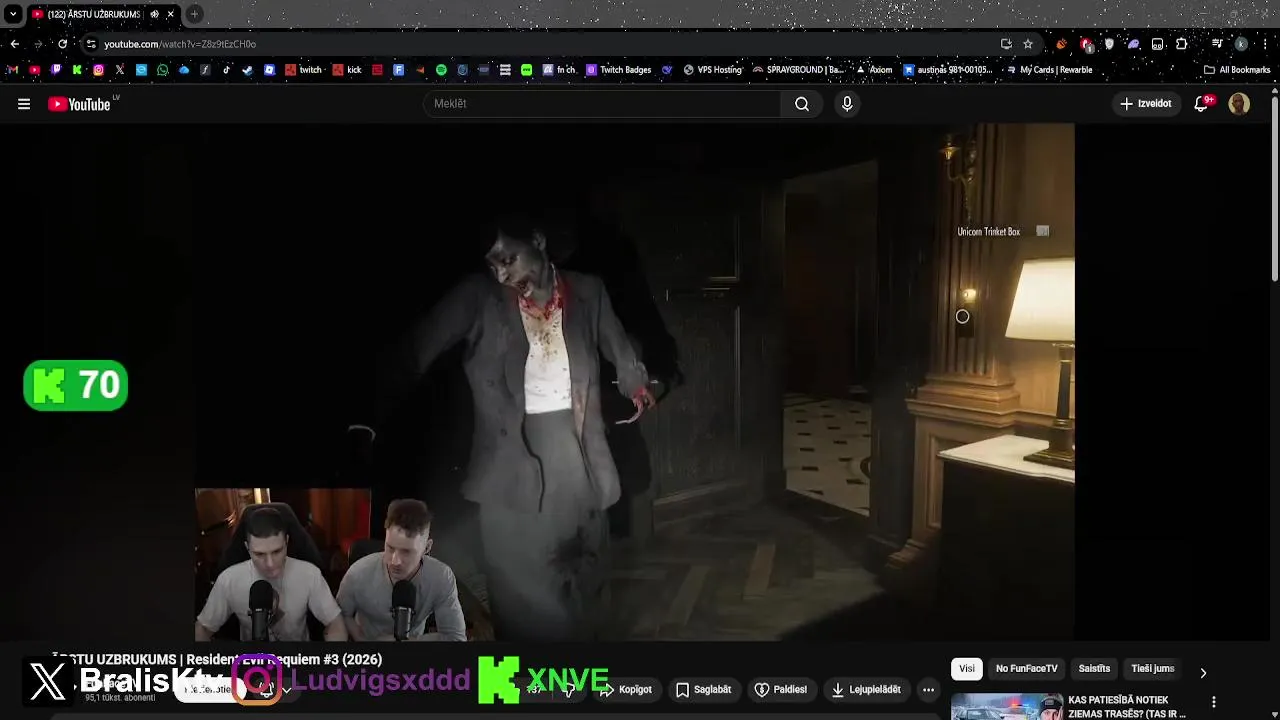This screenshot has width=1280, height=720.
Task: Open the media control icon in toolbar
Action: point(1217,44)
